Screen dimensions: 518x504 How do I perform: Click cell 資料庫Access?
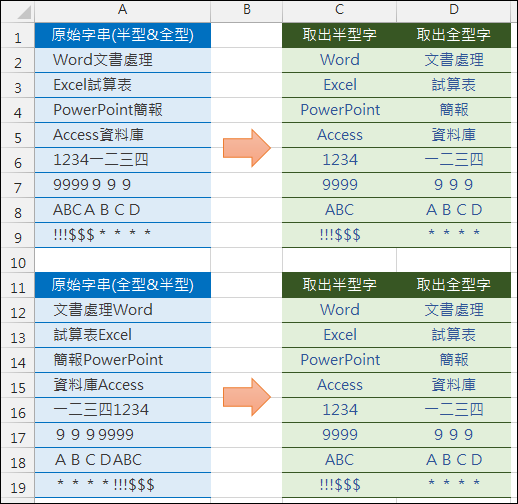point(123,385)
